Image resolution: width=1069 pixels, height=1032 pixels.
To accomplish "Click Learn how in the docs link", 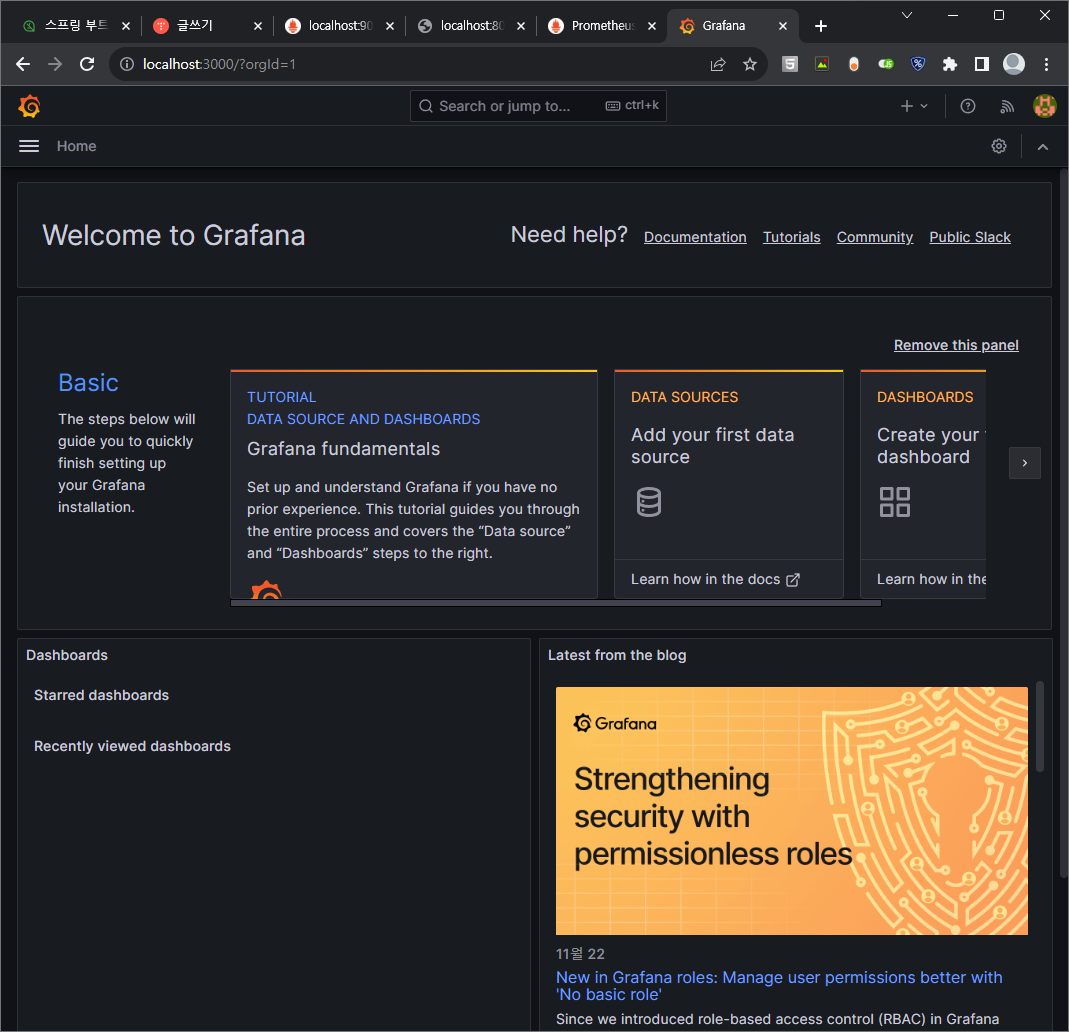I will pos(714,579).
